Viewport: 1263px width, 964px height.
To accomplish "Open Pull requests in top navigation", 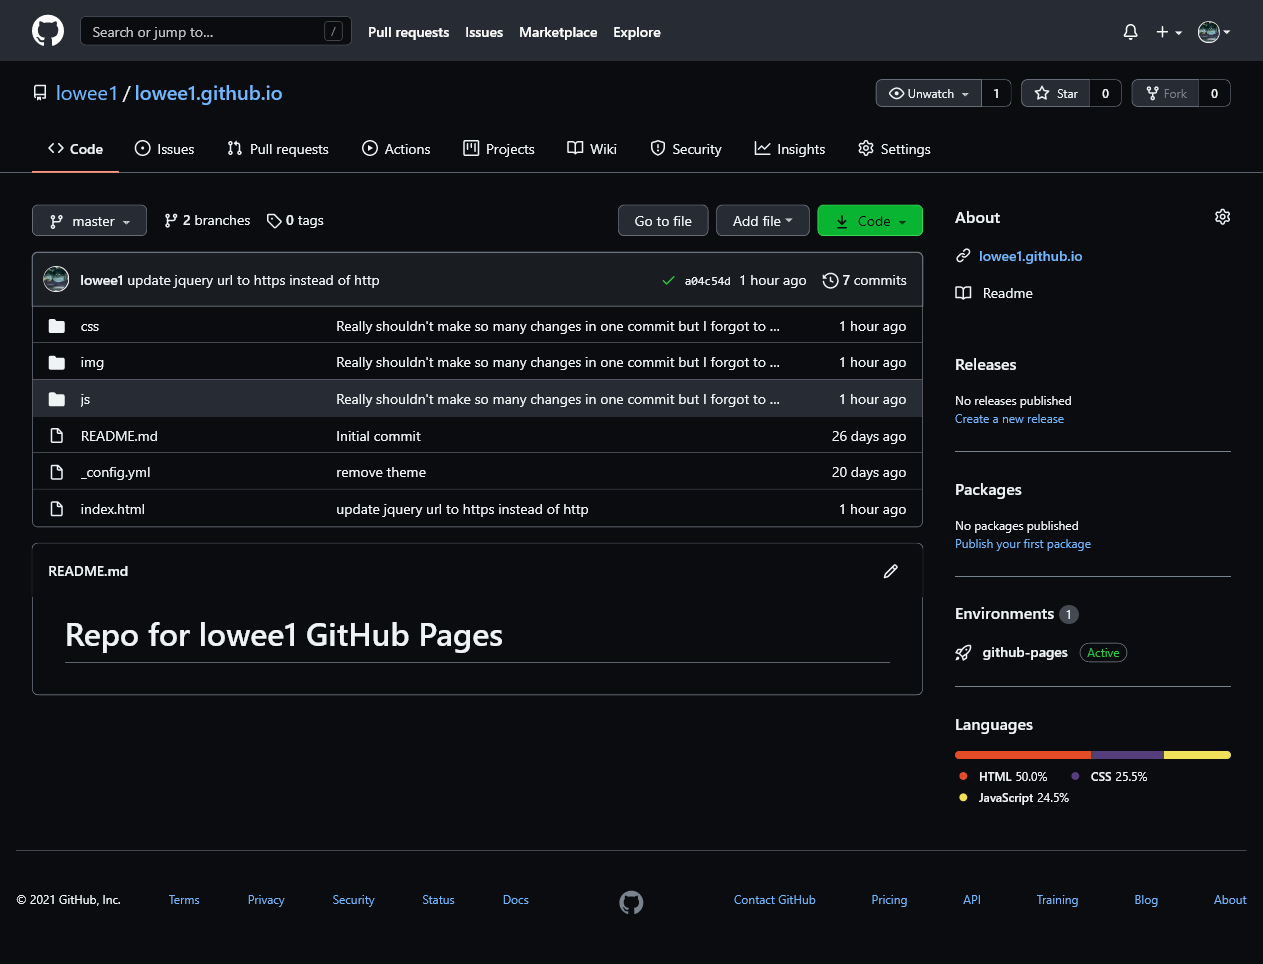I will pyautogui.click(x=408, y=32).
